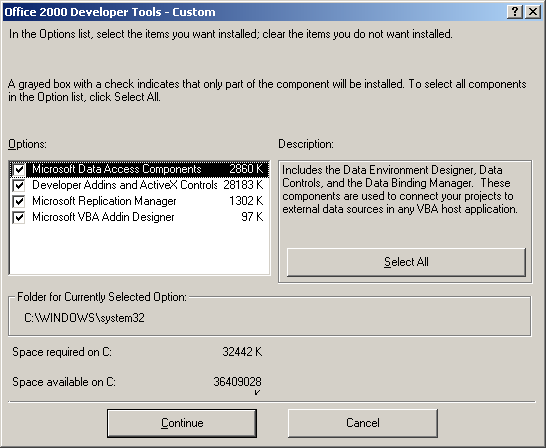Toggle Developer Addins and ActiveX Controls checkbox
Viewport: 546px width, 448px height.
[x=19, y=186]
